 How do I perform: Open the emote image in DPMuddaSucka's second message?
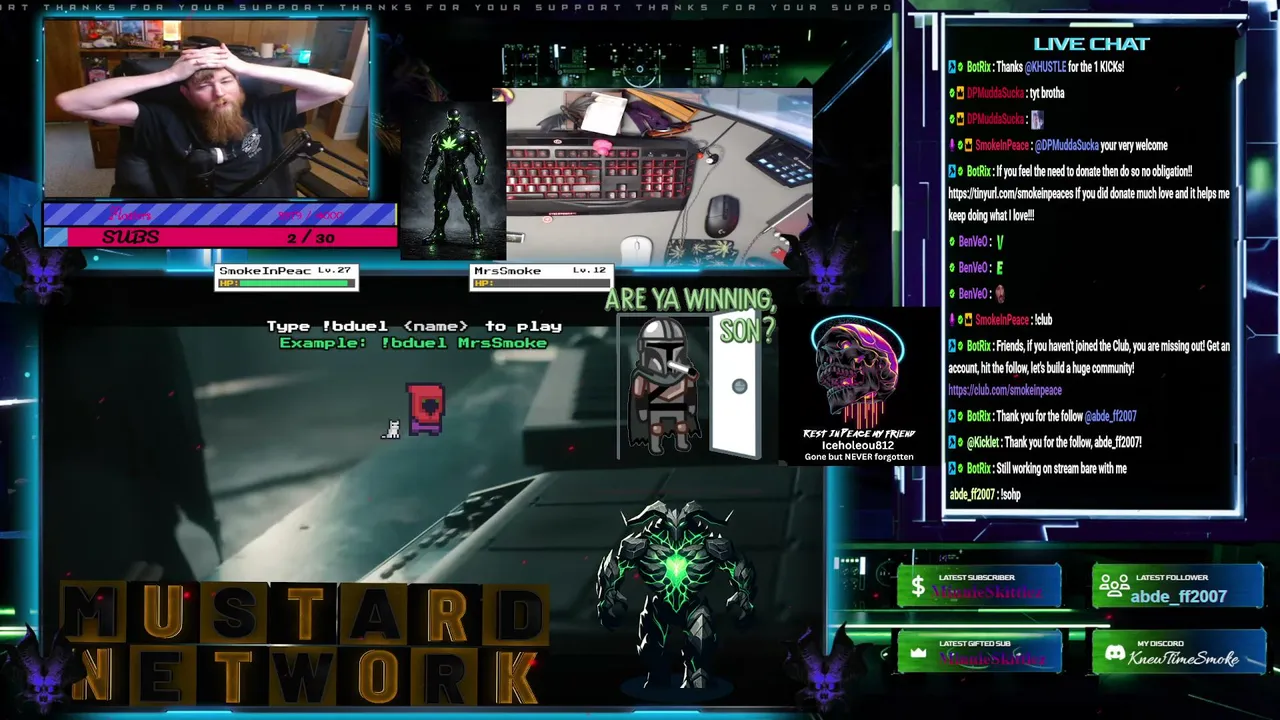point(1037,120)
